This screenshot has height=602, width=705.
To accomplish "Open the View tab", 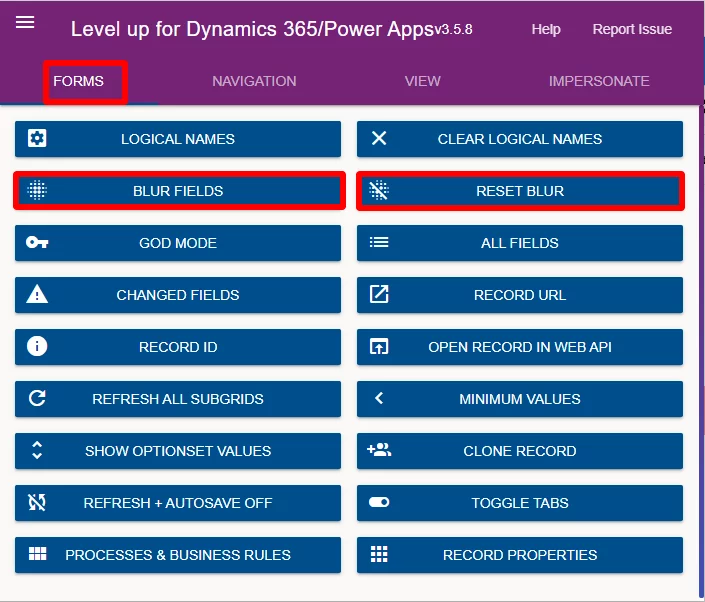I will 423,81.
